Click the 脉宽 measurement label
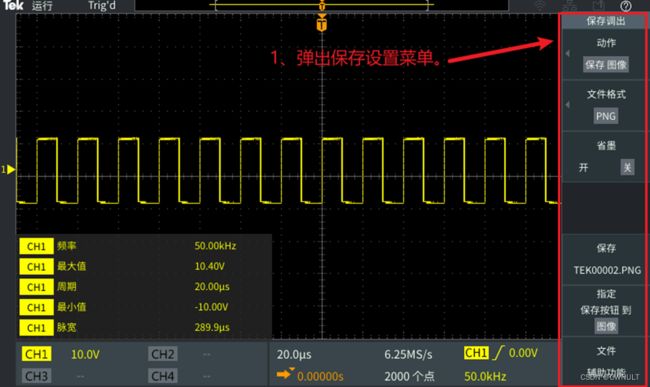The image size is (650, 387). (67, 327)
